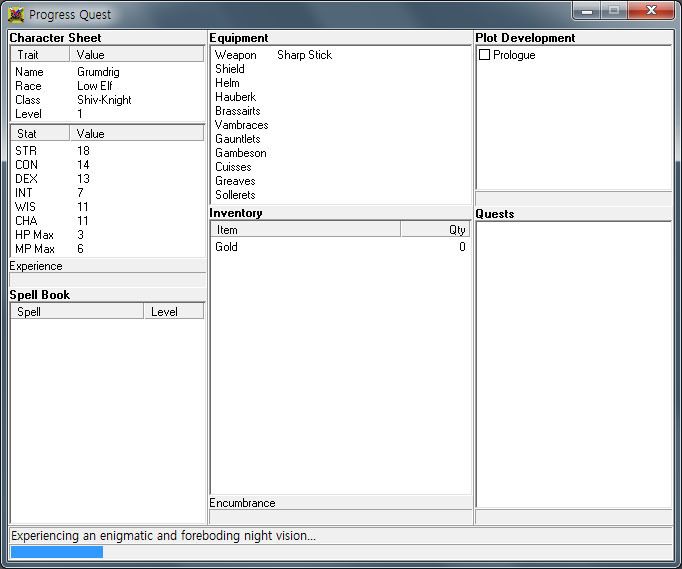Click inside the empty Spell Book list
682x569 pixels.
[x=107, y=421]
